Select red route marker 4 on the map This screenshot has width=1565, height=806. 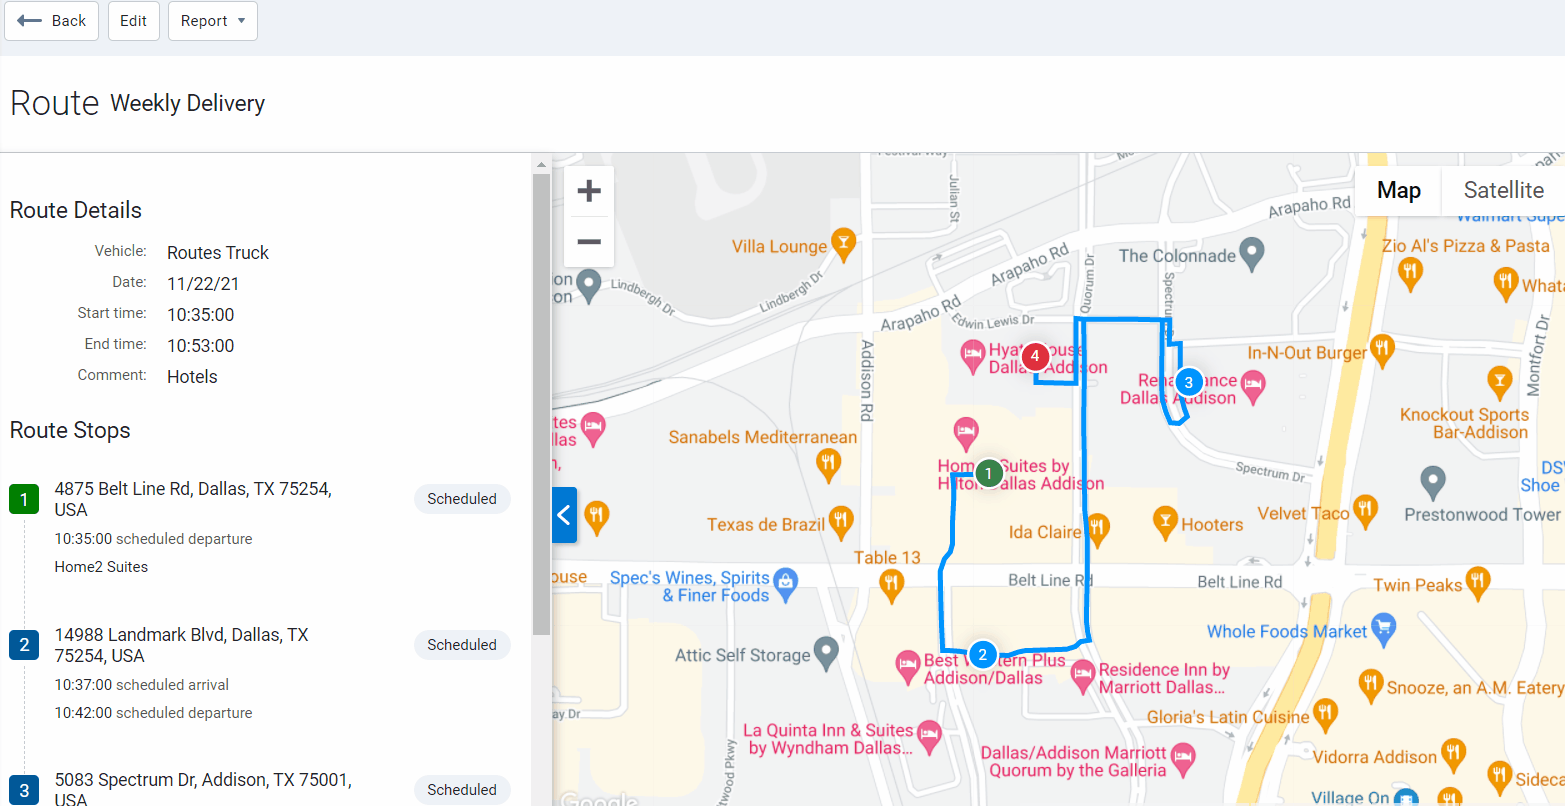[1034, 356]
